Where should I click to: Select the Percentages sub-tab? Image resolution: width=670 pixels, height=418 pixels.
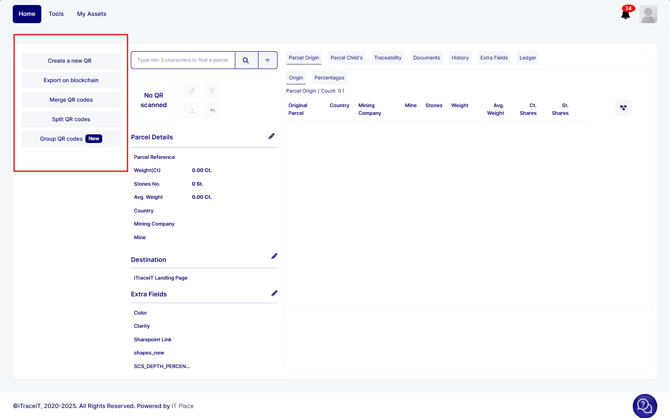tap(329, 78)
